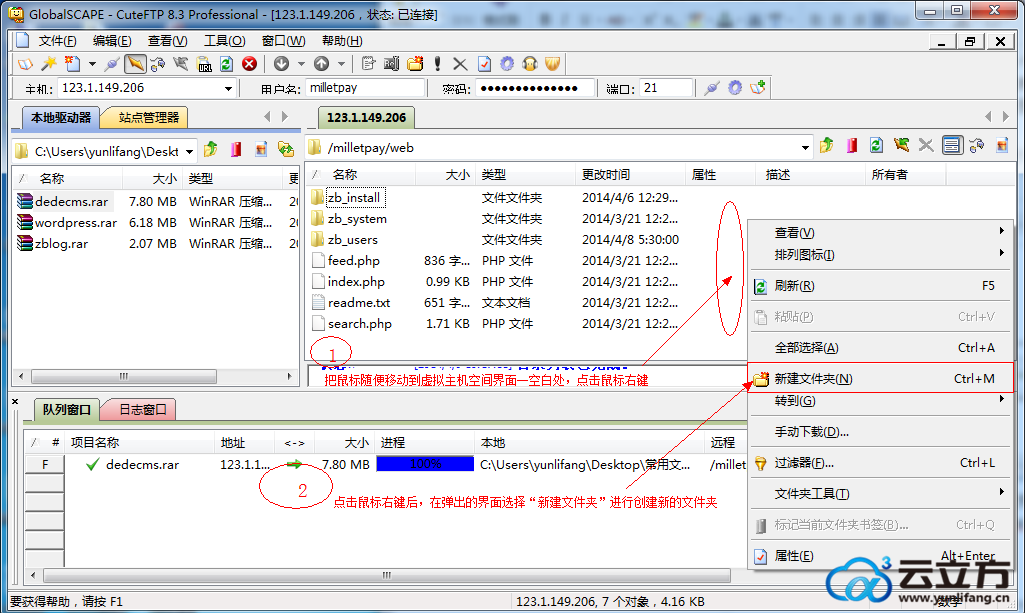Click the dedecms.rar 100% progress bar
Image resolution: width=1025 pixels, height=613 pixels.
click(425, 464)
